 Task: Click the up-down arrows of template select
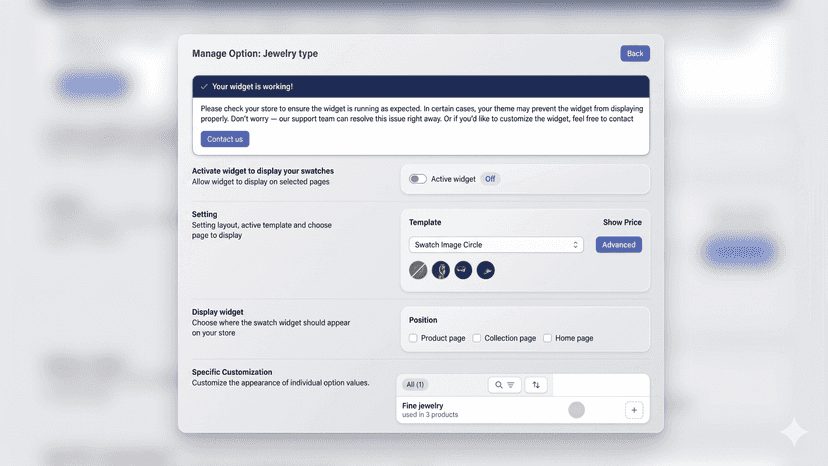(575, 245)
